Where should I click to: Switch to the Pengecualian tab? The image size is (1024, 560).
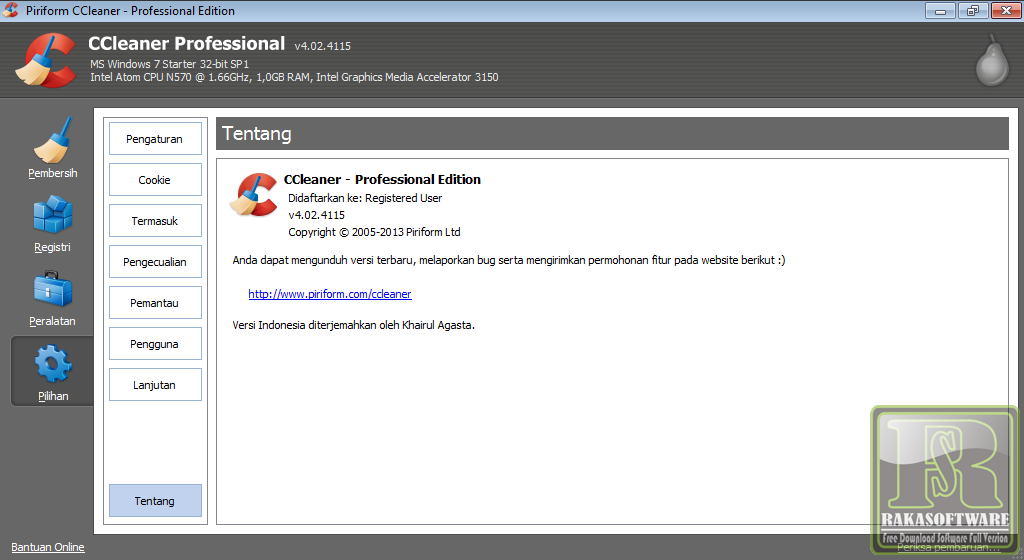[155, 262]
